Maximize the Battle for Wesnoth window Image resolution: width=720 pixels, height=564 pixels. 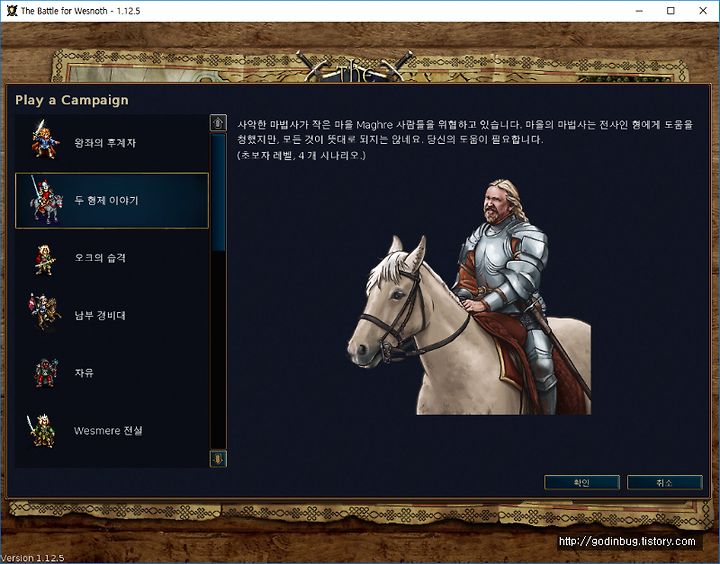point(671,11)
